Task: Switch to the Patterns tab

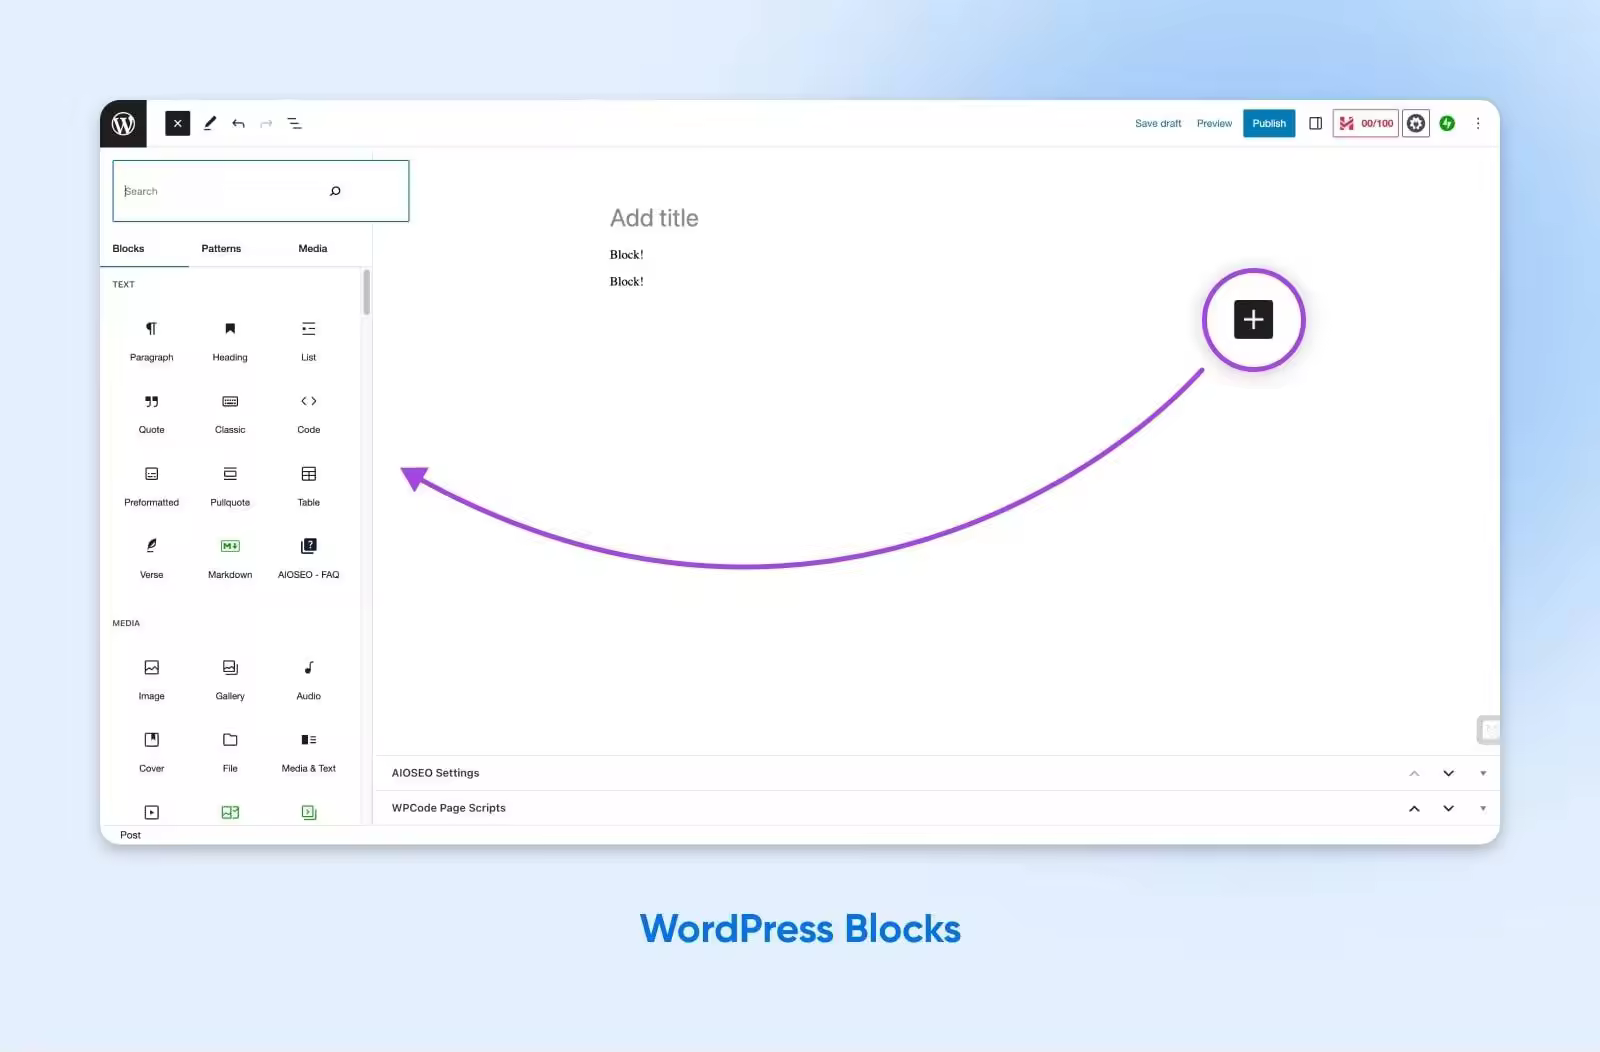Action: tap(221, 249)
